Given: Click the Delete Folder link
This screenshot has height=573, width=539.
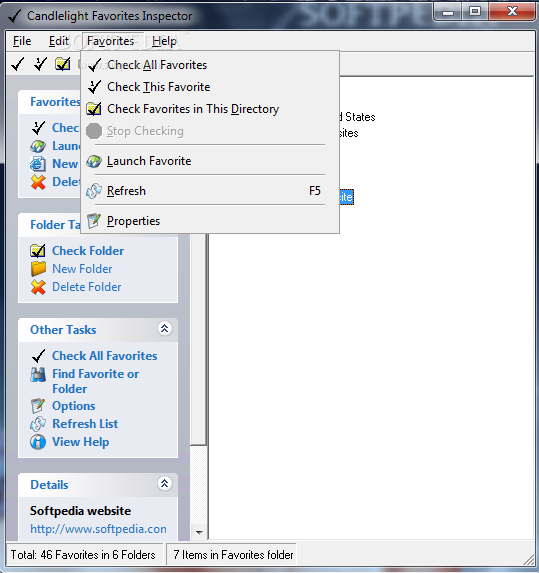Looking at the screenshot, I should (x=87, y=287).
